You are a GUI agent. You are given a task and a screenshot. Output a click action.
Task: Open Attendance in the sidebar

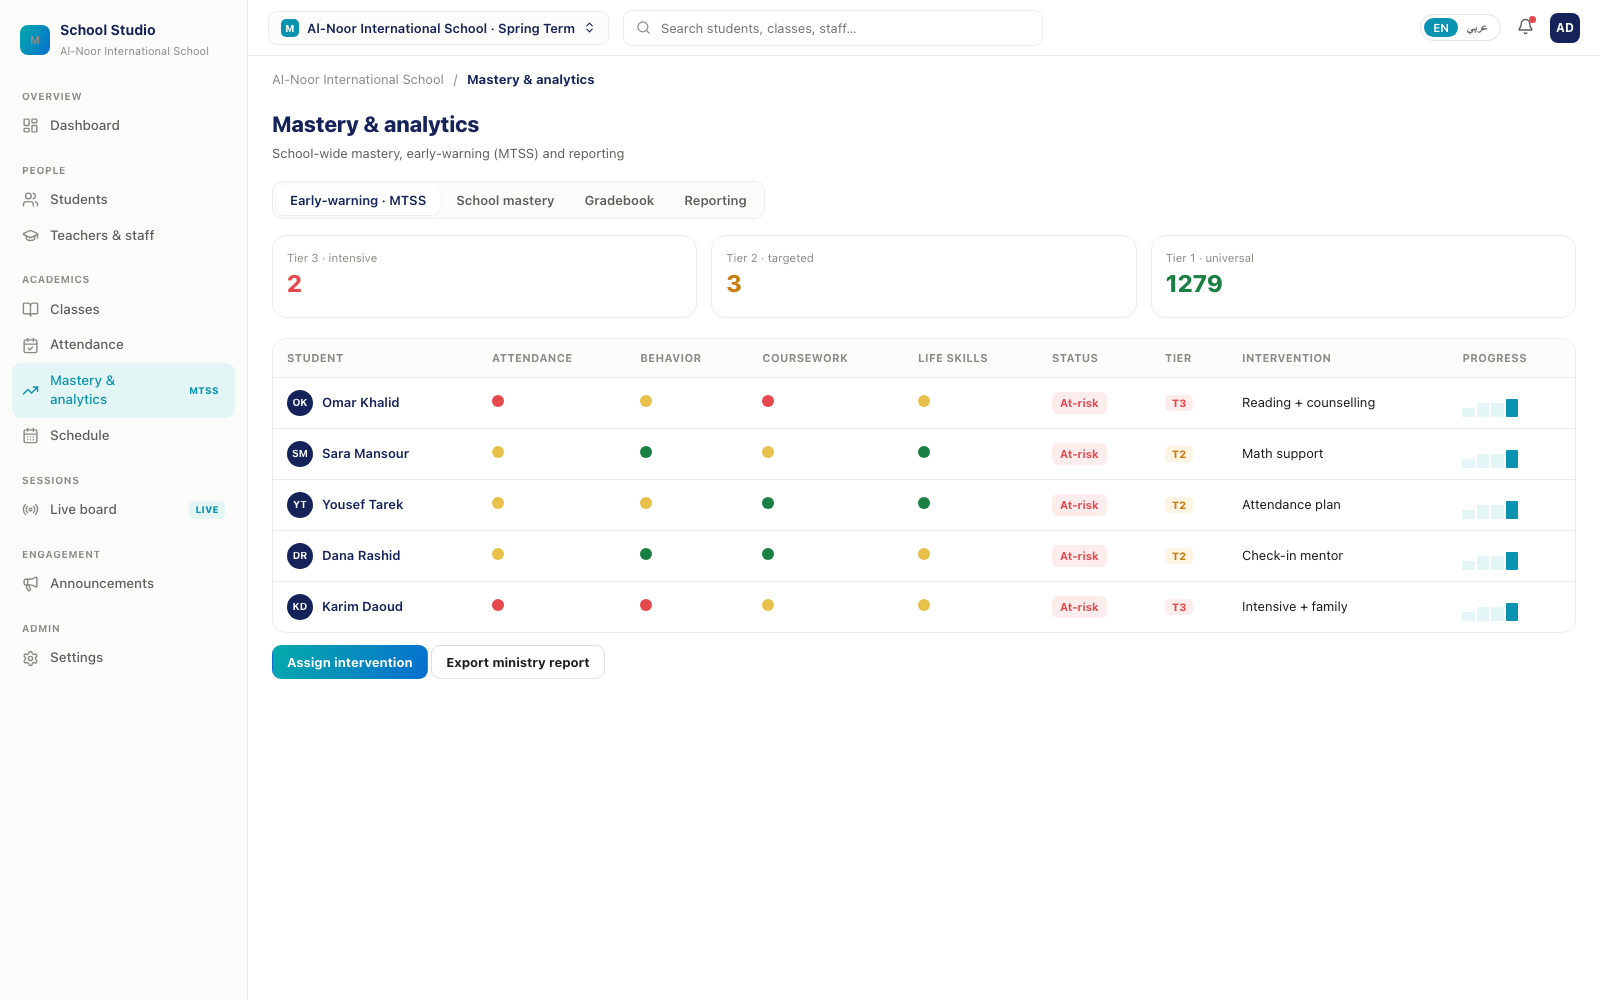click(x=123, y=345)
